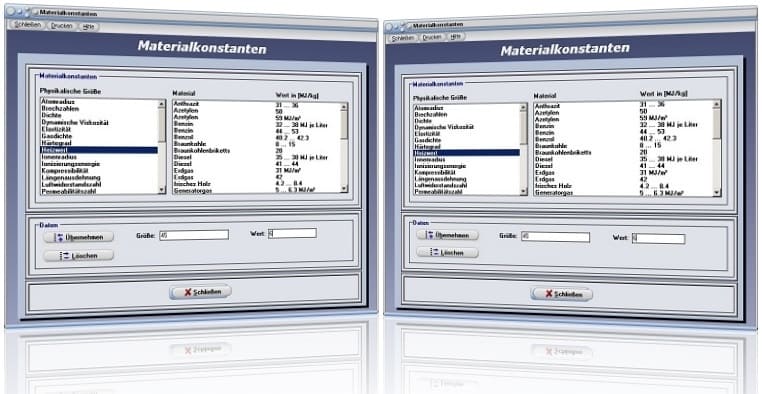Open the Schließen toolbar item in the right window
Screen dimensions: 762x394
coord(402,37)
